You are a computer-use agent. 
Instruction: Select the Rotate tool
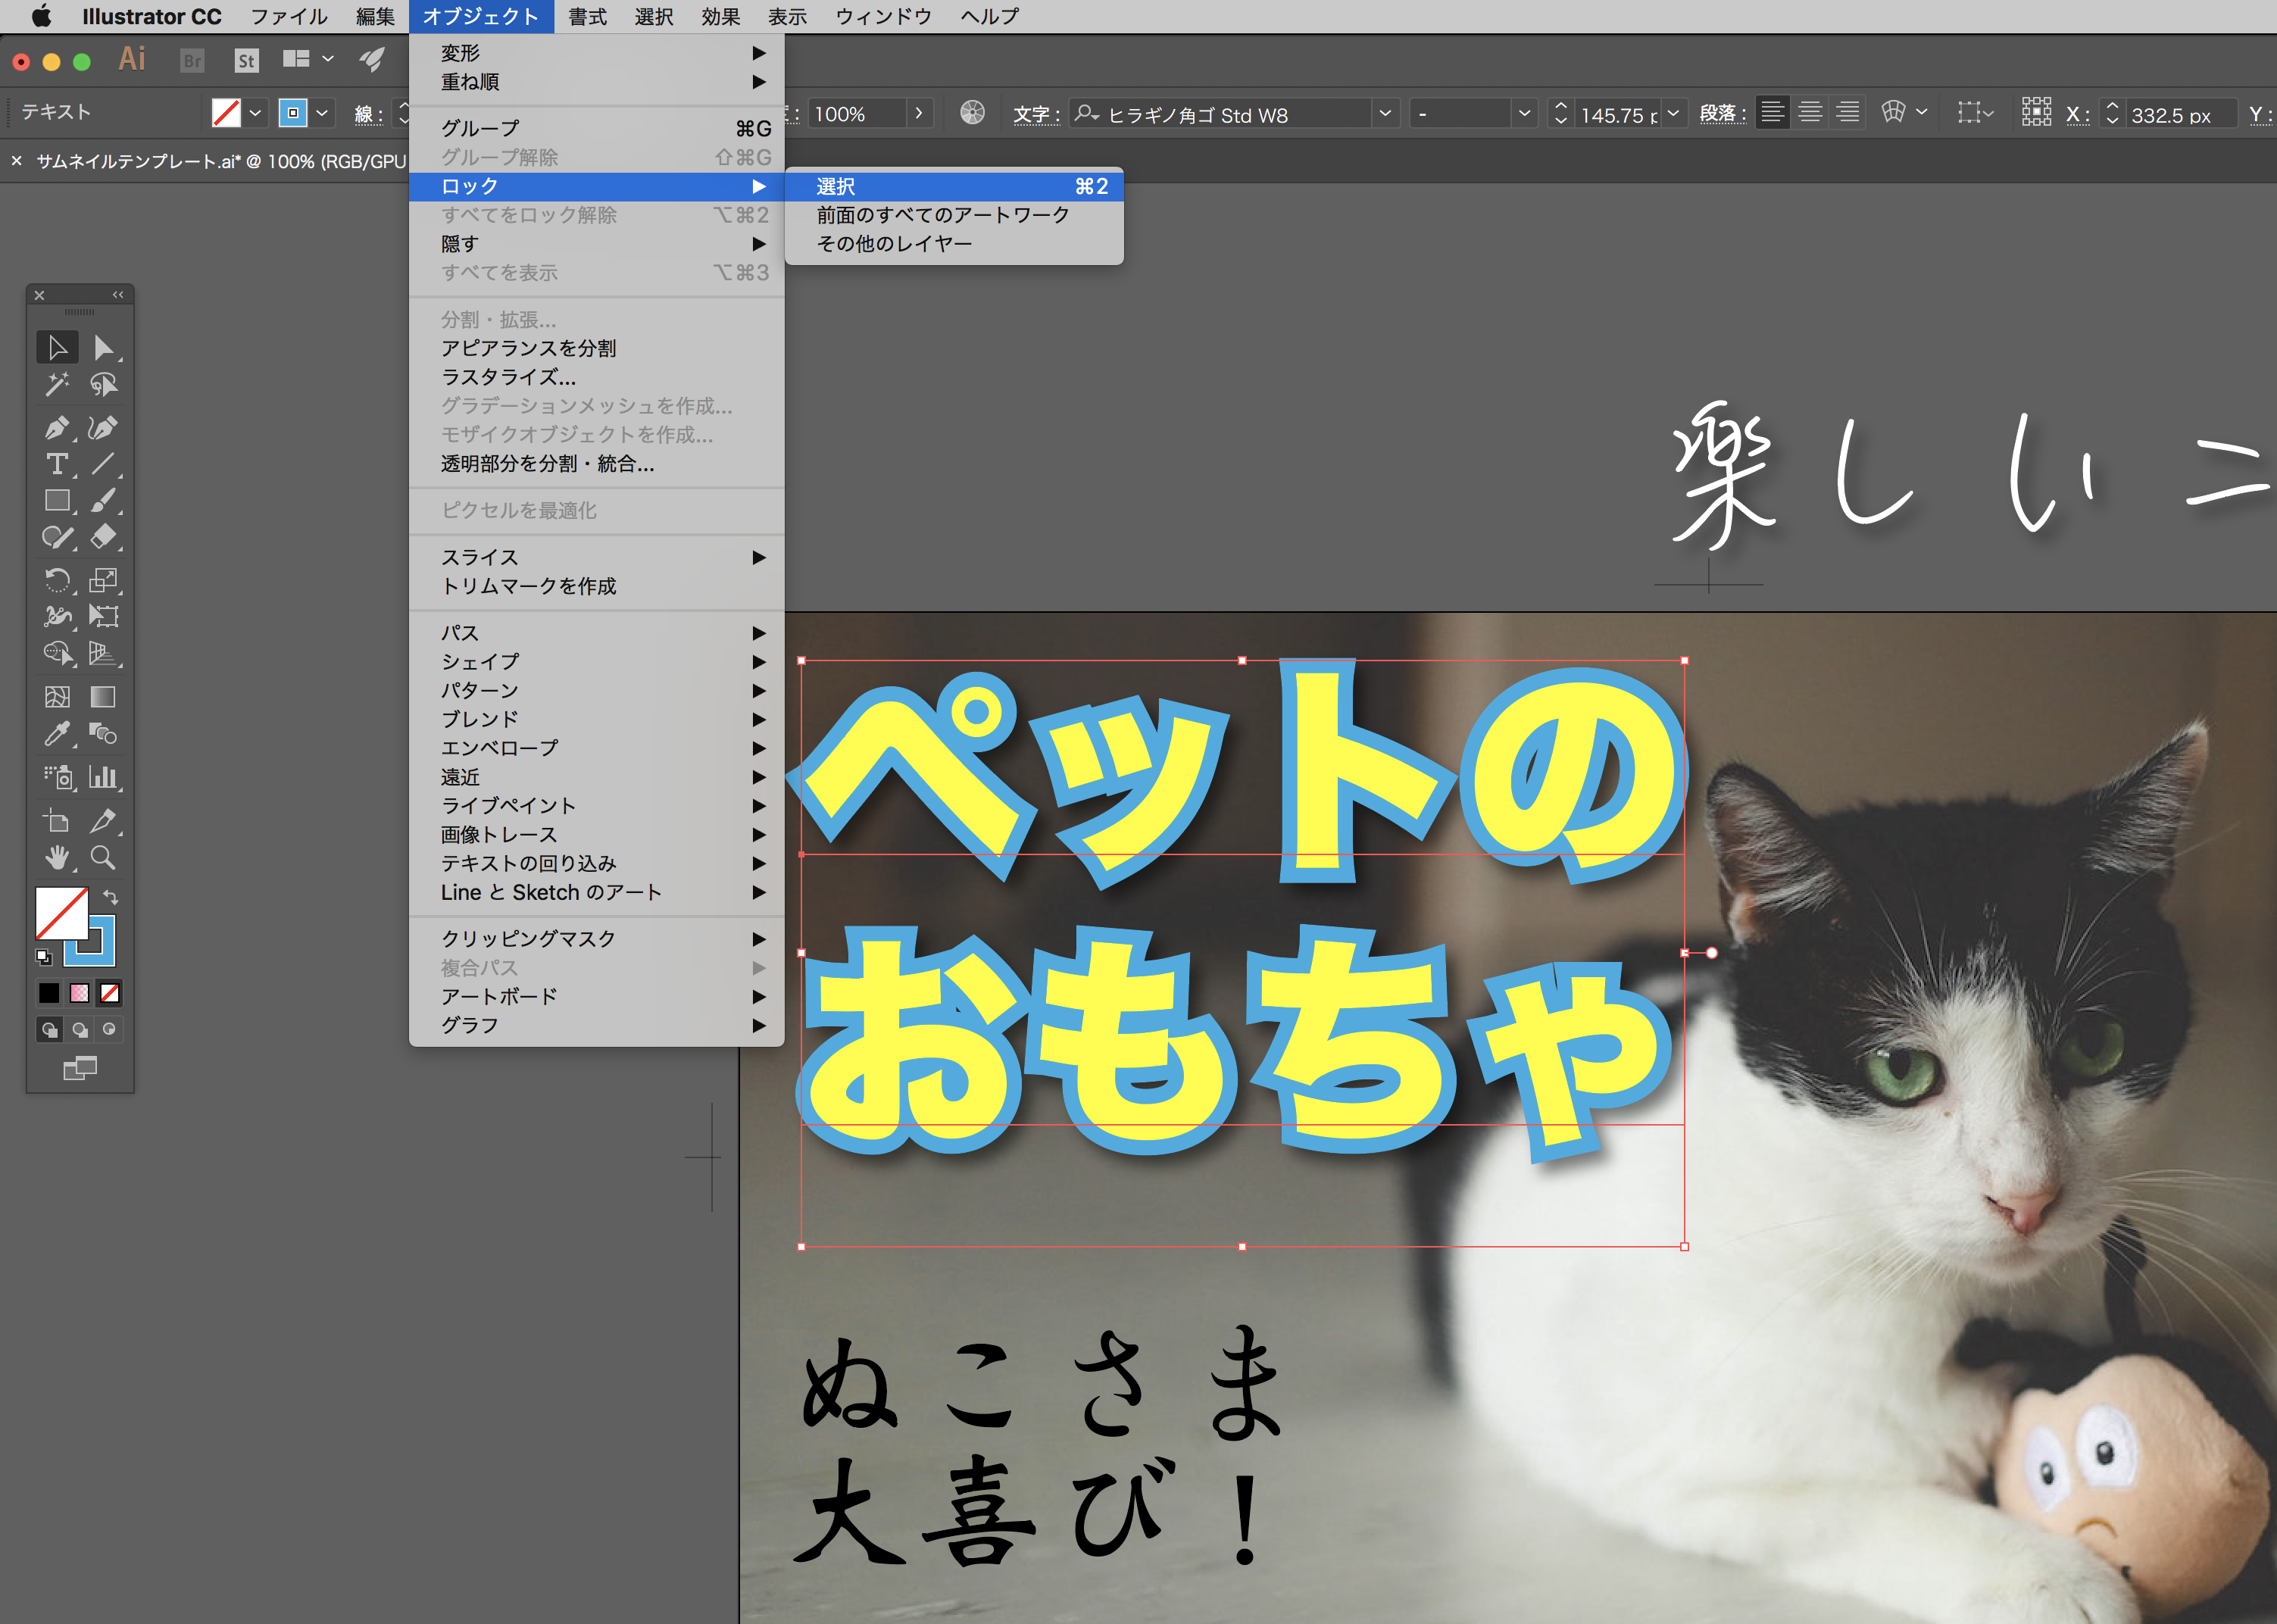tap(57, 580)
